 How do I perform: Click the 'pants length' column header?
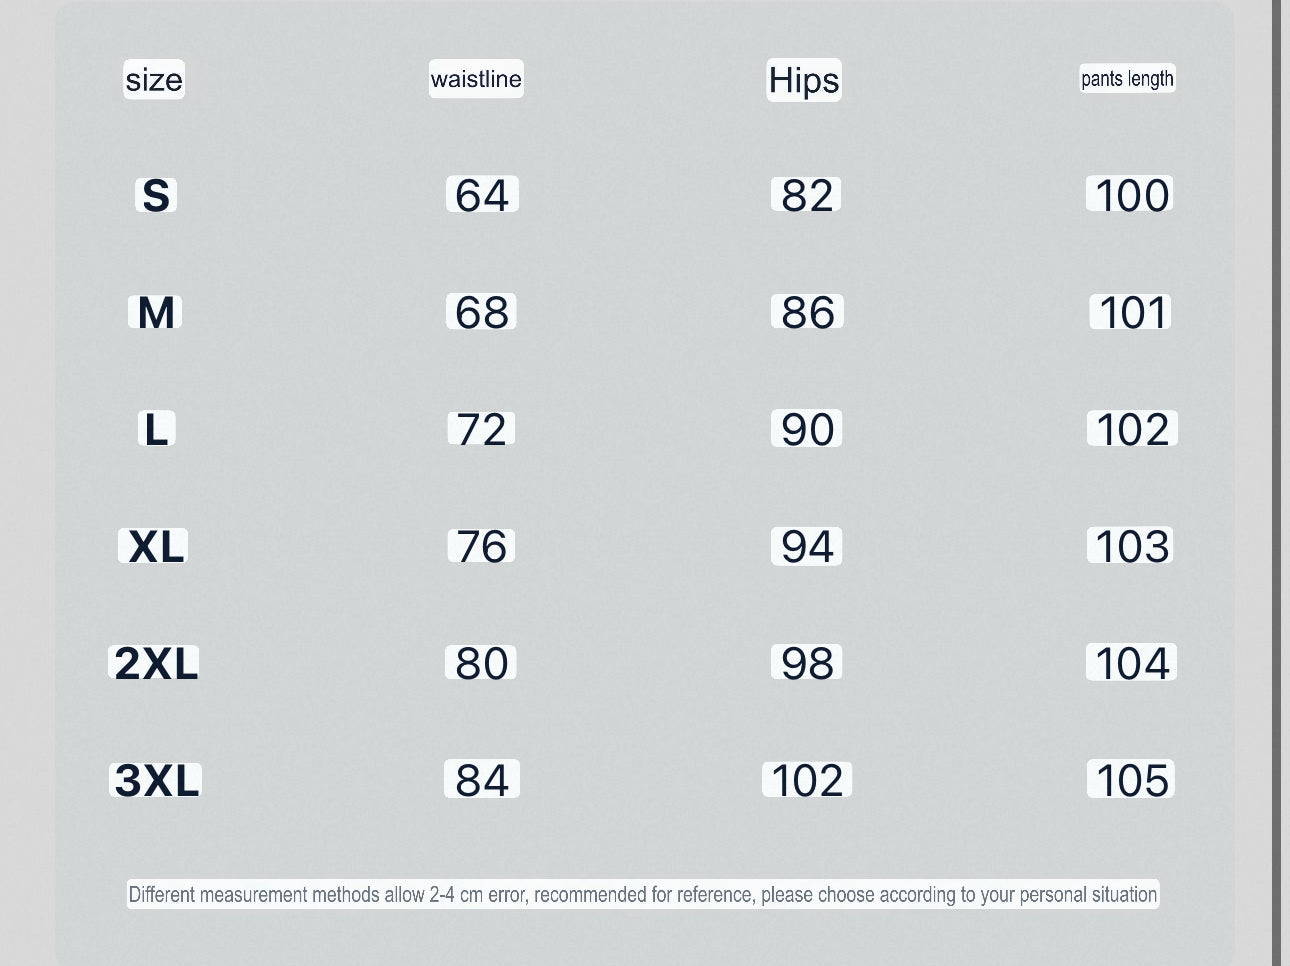point(1127,79)
